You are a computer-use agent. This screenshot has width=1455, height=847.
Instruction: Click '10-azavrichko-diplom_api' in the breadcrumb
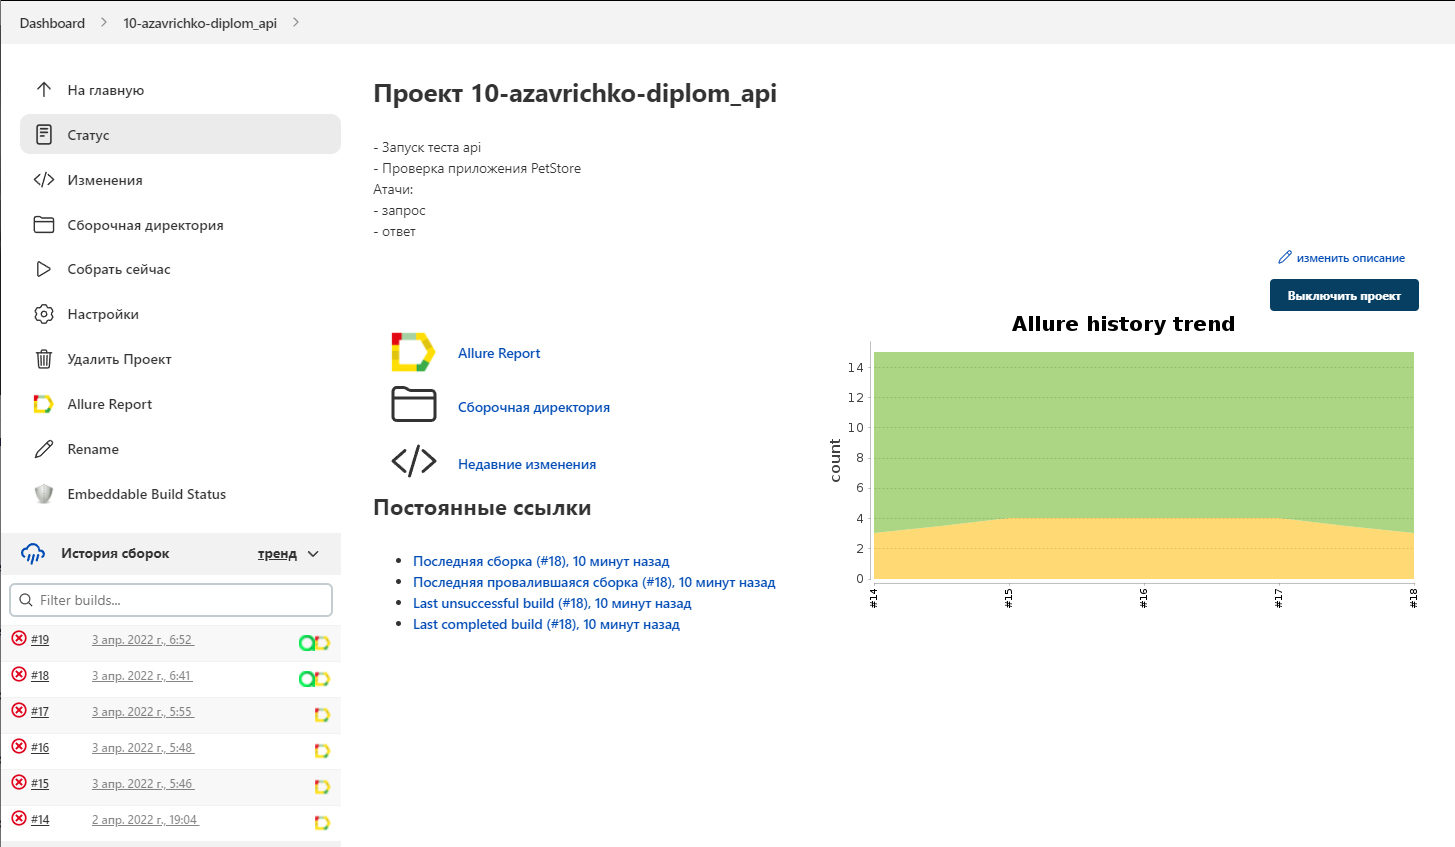pyautogui.click(x=200, y=23)
